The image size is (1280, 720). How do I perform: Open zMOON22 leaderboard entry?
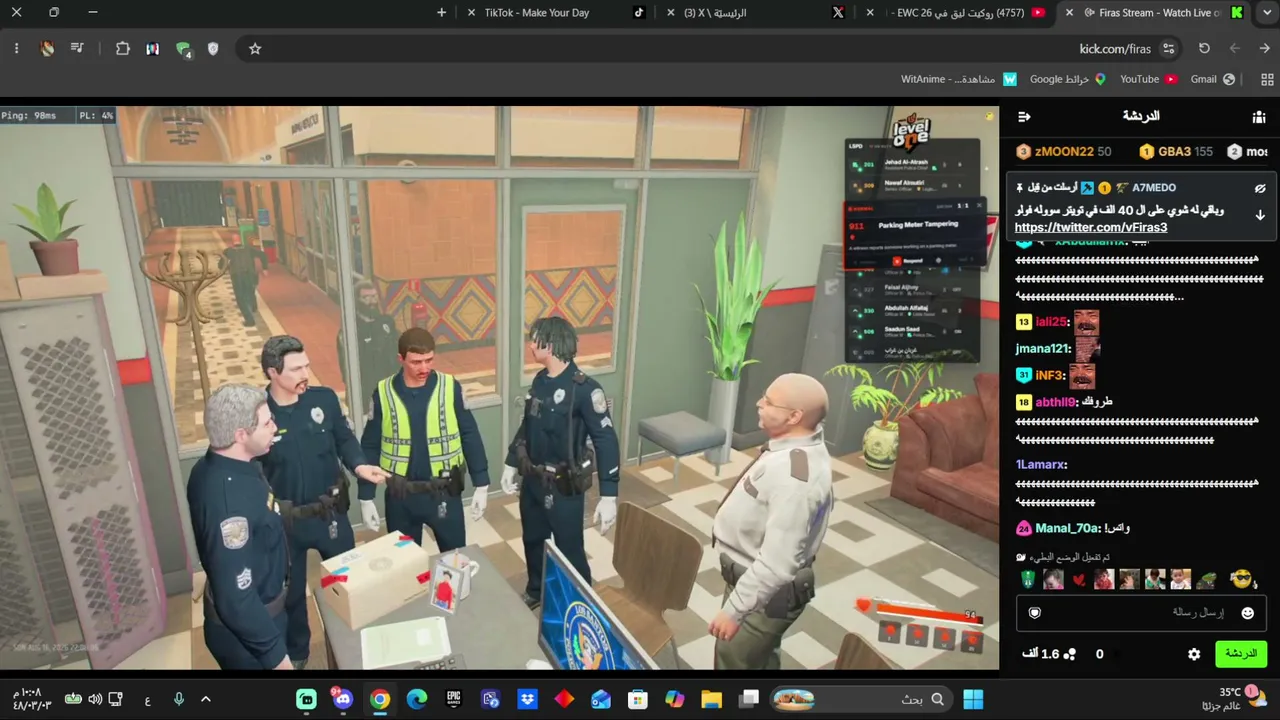1063,152
